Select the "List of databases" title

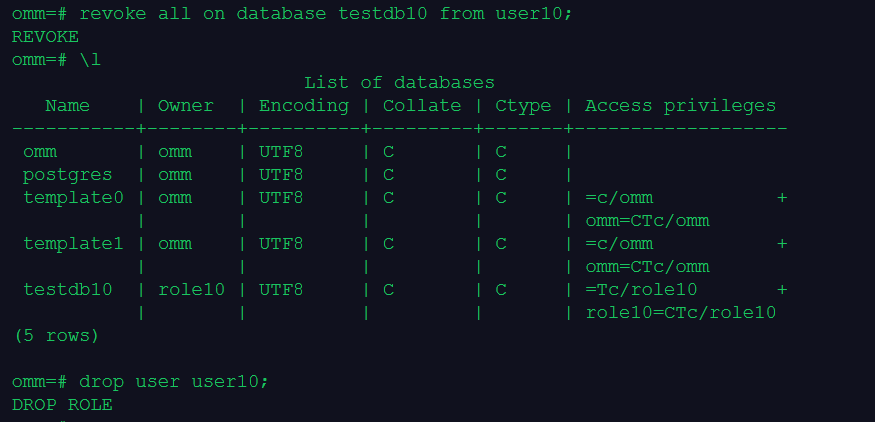pos(399,83)
